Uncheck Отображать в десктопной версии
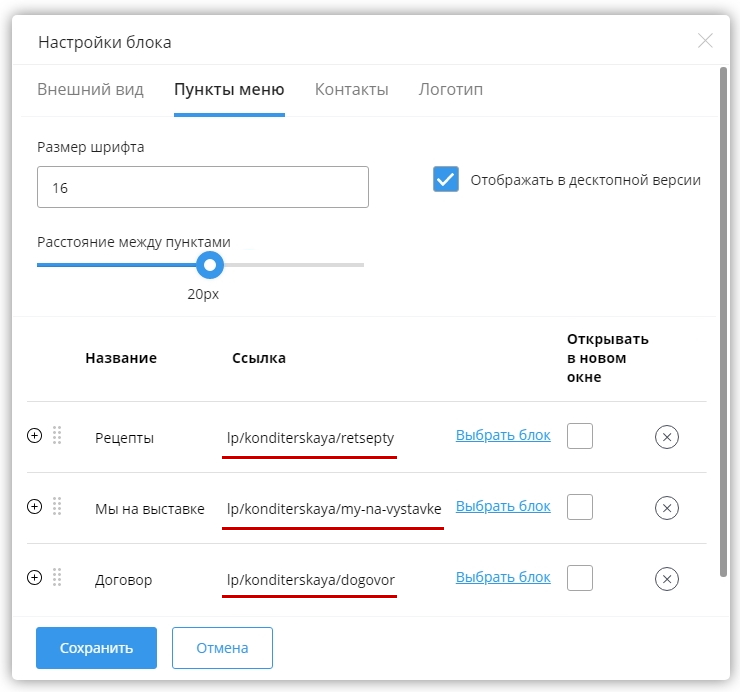Screen dimensions: 740x692 (446, 179)
